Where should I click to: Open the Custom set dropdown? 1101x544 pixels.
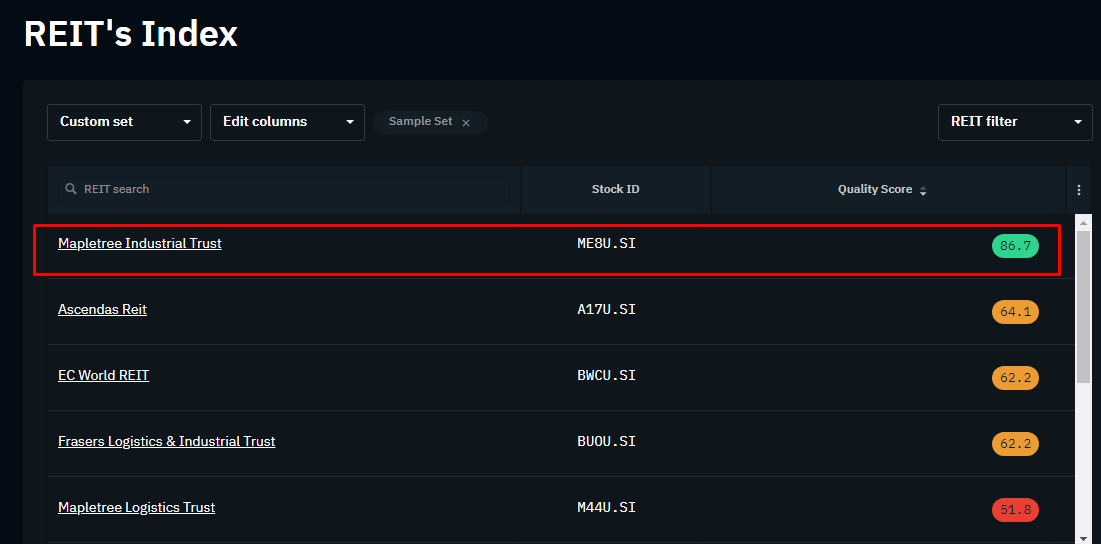124,122
